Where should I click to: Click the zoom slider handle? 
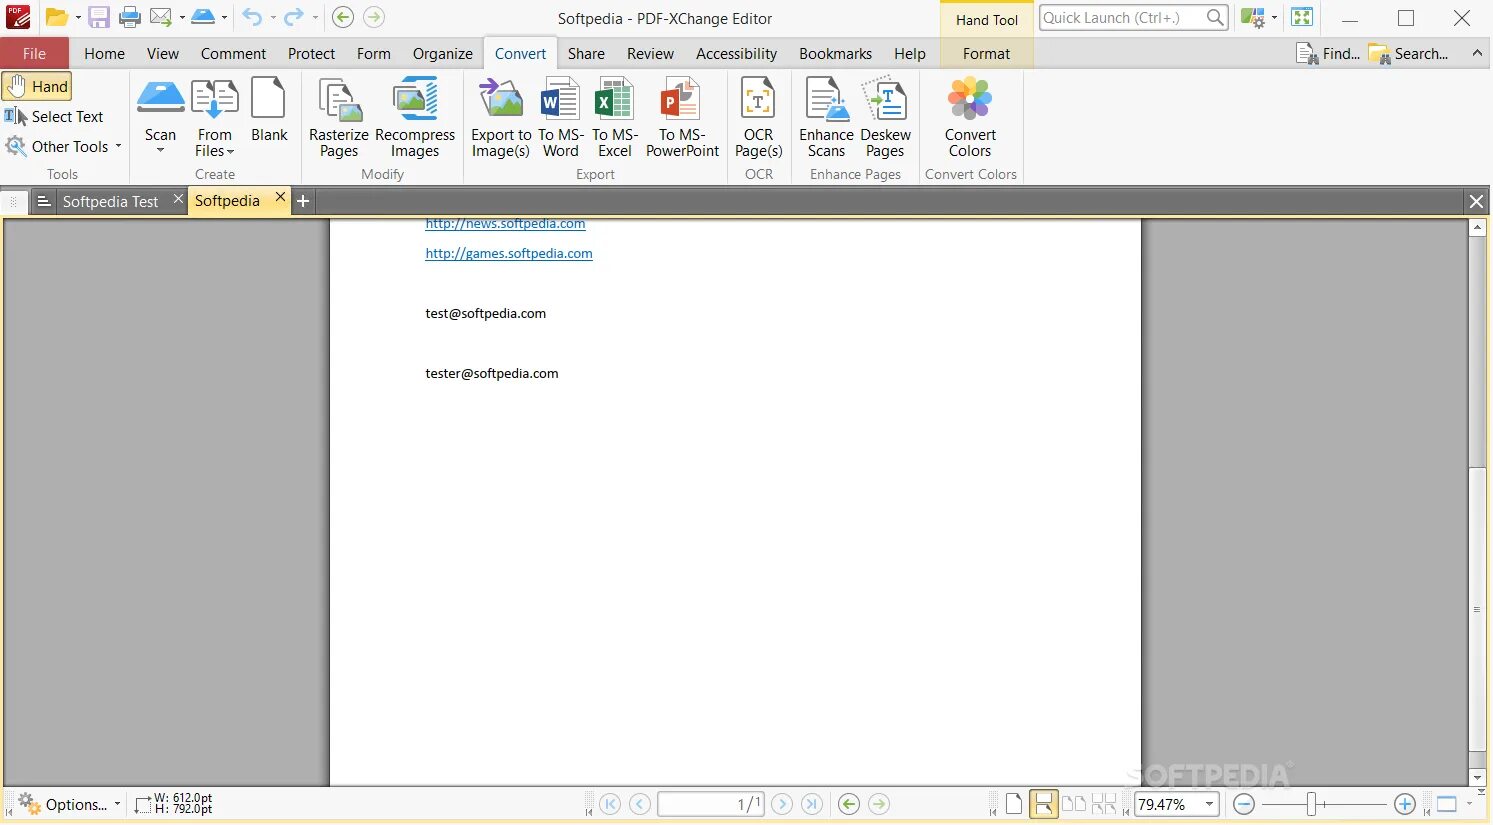[x=1311, y=804]
